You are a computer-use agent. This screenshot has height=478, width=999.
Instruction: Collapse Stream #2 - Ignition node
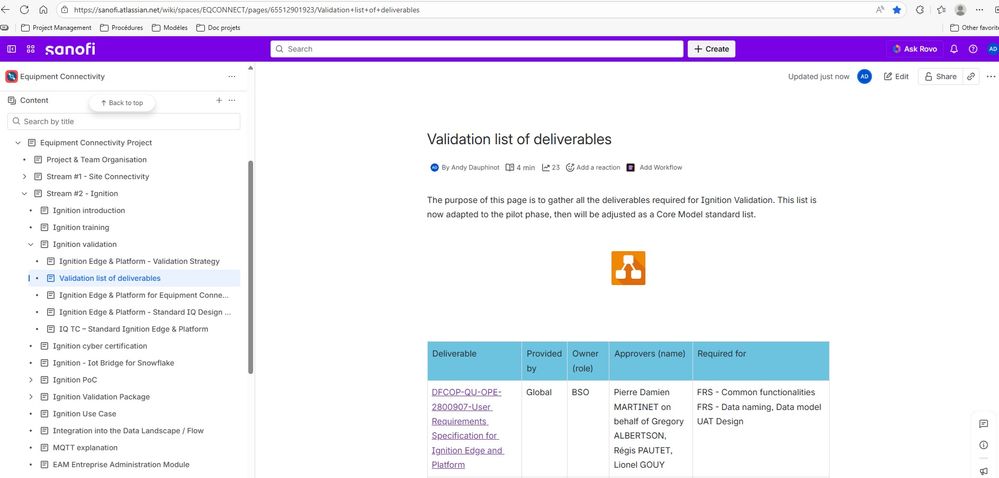click(x=24, y=194)
